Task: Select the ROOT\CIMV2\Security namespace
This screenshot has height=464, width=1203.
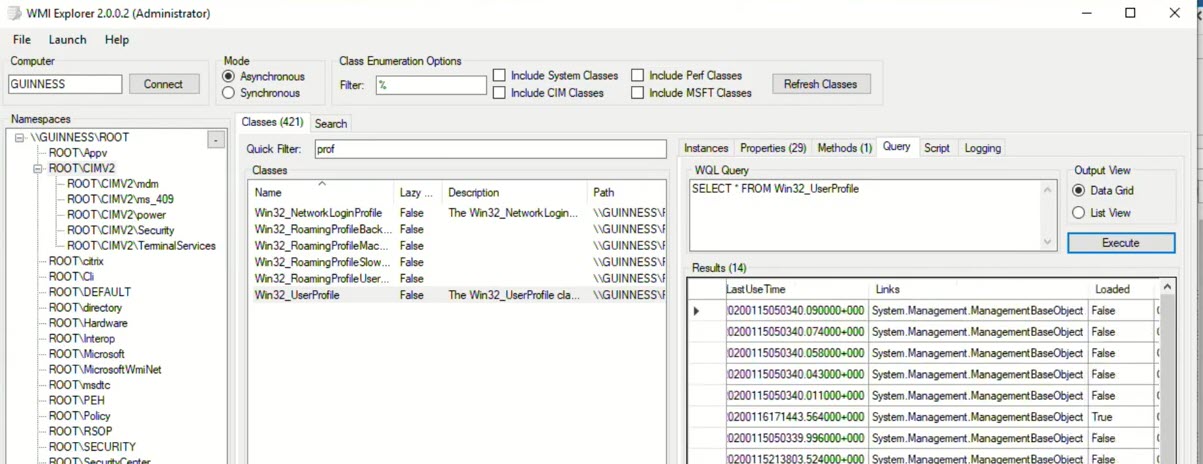Action: (120, 230)
